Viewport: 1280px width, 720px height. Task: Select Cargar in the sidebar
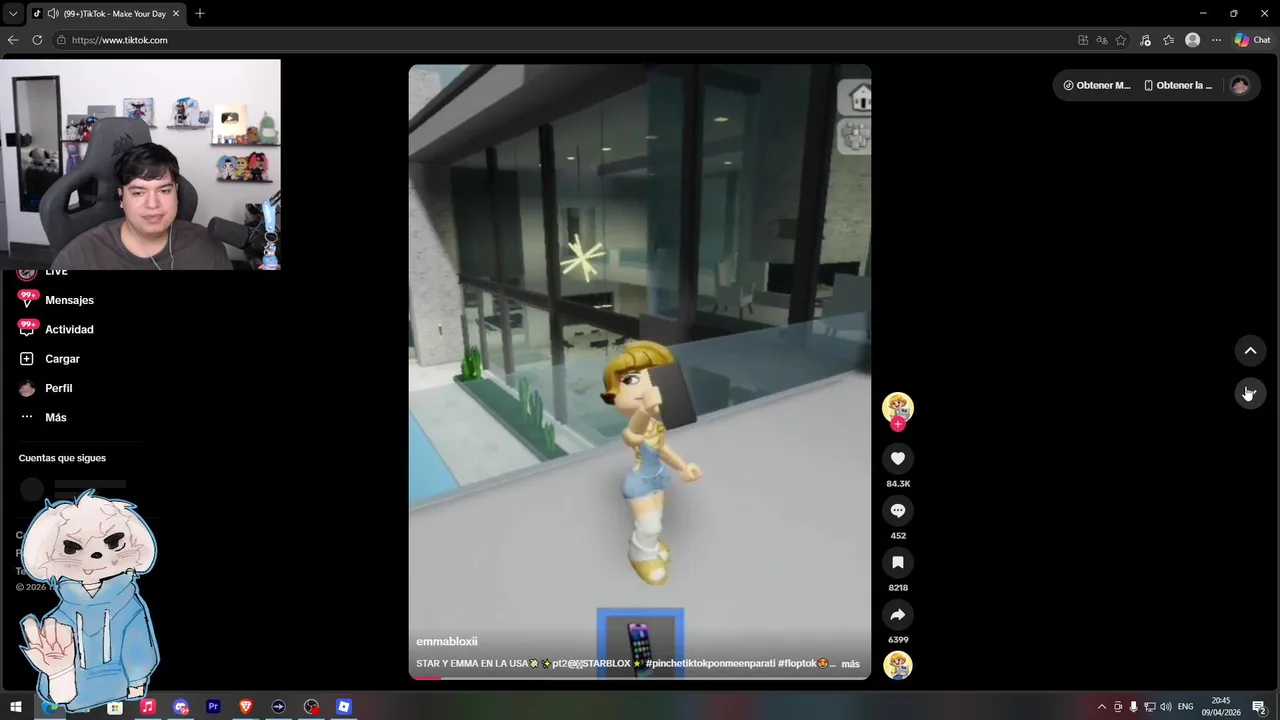click(x=49, y=359)
